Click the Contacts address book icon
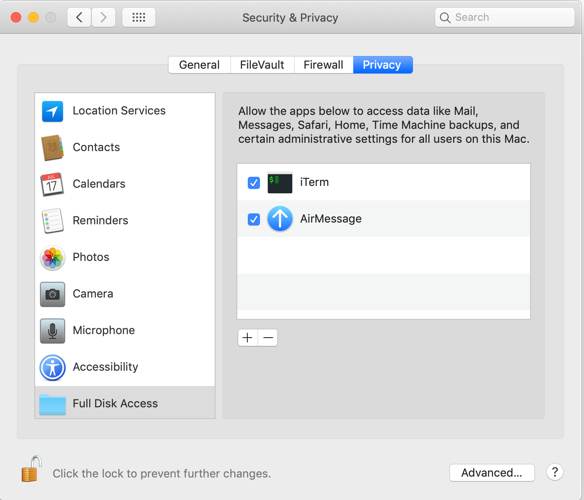584x500 pixels. tap(52, 148)
